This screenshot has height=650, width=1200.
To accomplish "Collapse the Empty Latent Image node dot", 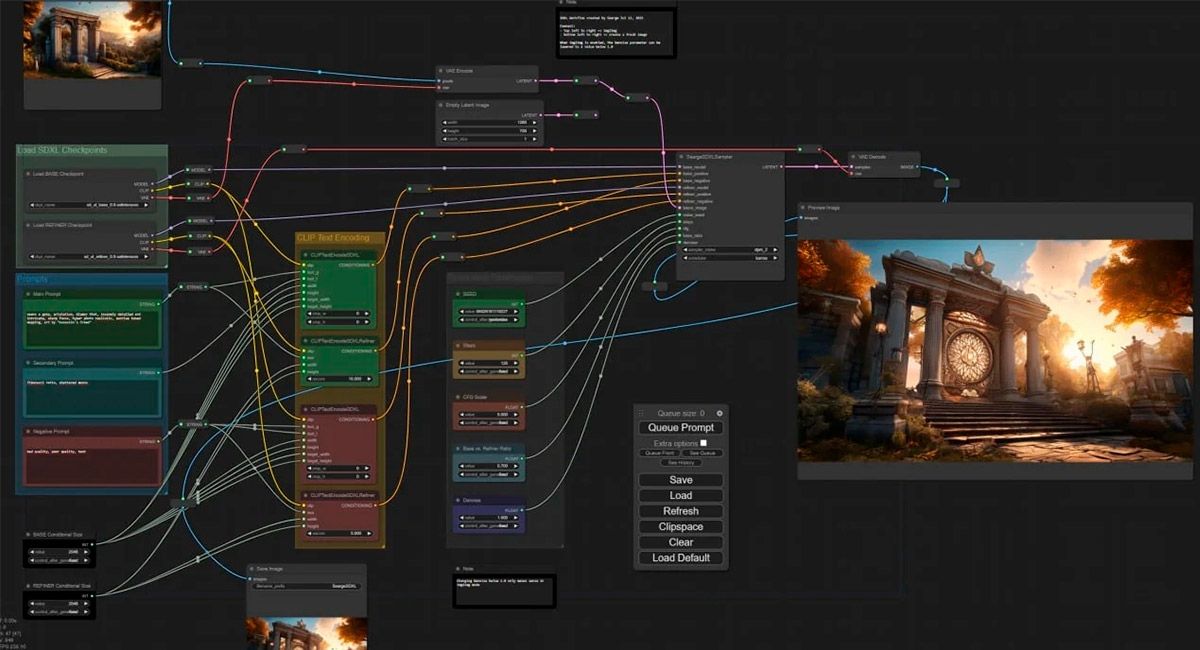I will pos(443,104).
